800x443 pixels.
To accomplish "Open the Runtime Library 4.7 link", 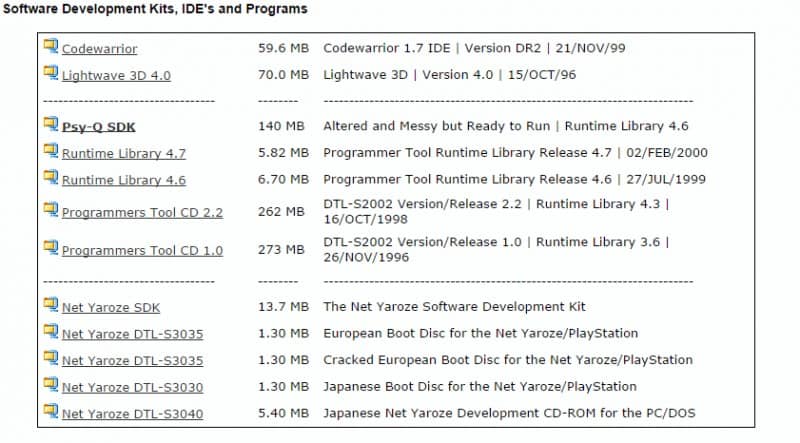I will click(x=123, y=154).
